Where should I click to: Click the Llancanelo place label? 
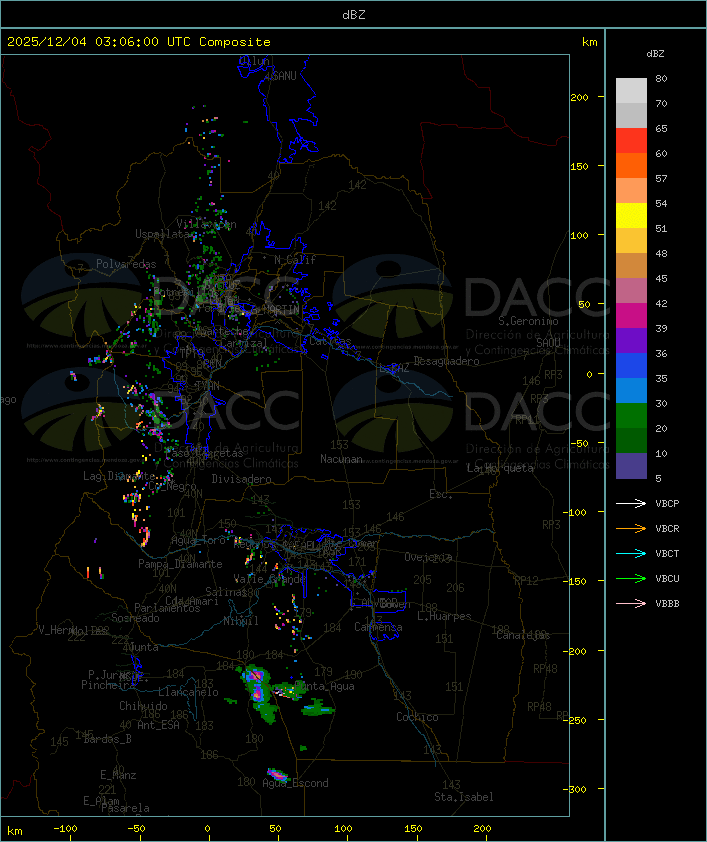pyautogui.click(x=188, y=692)
